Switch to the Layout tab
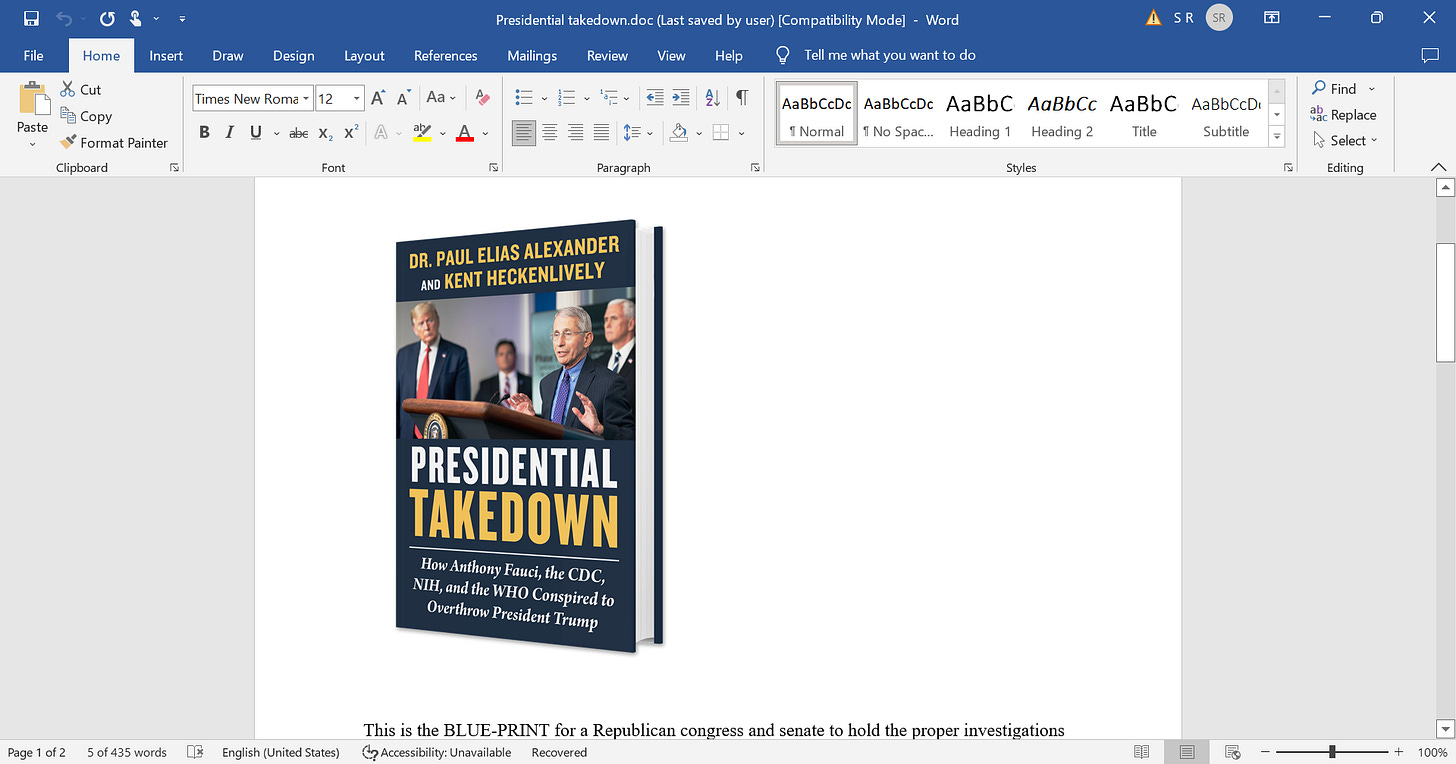 pos(365,56)
